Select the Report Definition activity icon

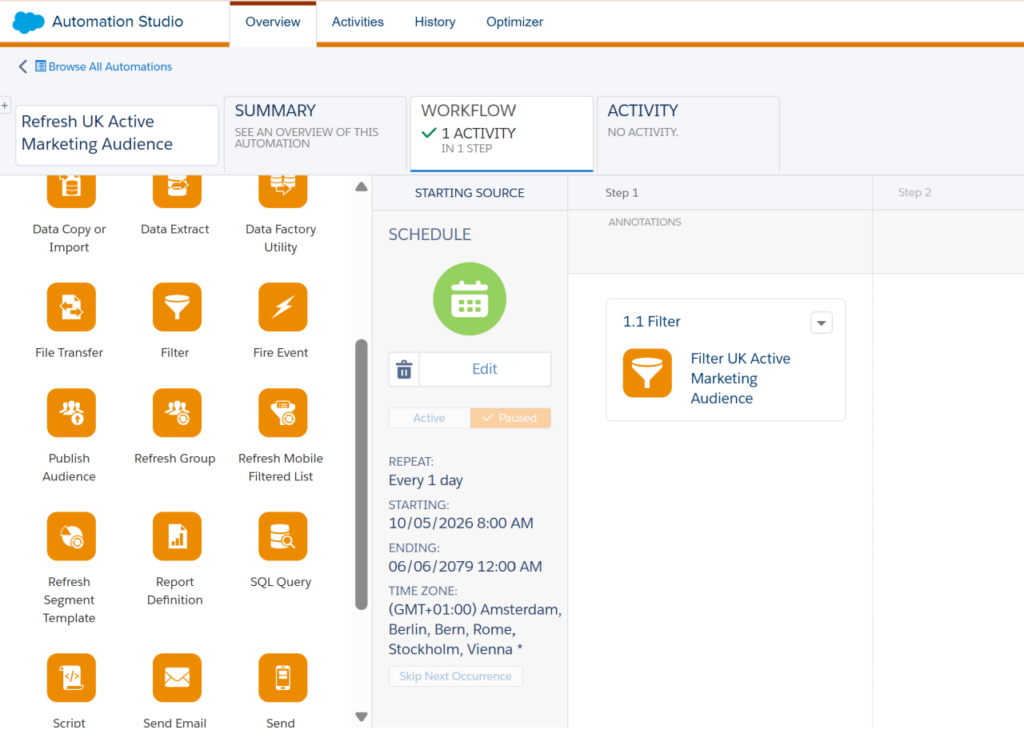(x=177, y=536)
